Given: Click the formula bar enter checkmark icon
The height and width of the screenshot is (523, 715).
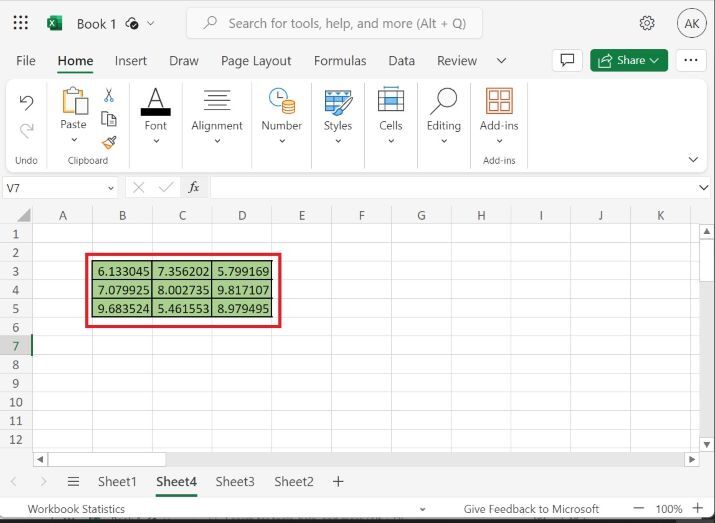Looking at the screenshot, I should point(166,187).
